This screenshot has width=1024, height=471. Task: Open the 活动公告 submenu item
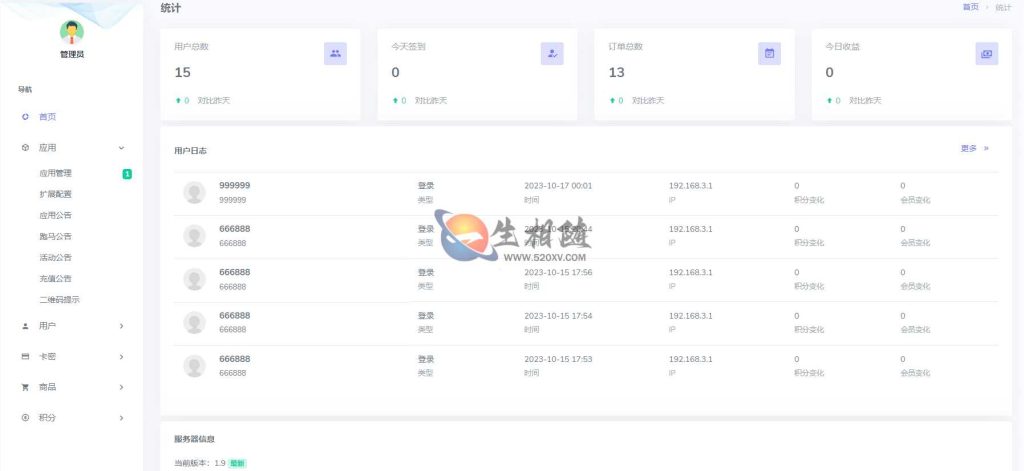click(x=56, y=257)
